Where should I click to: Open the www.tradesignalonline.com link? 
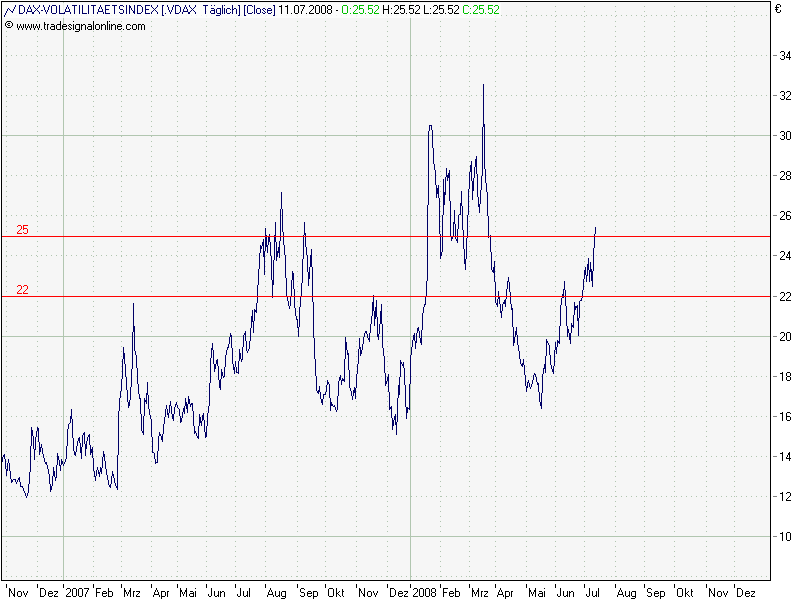click(81, 26)
